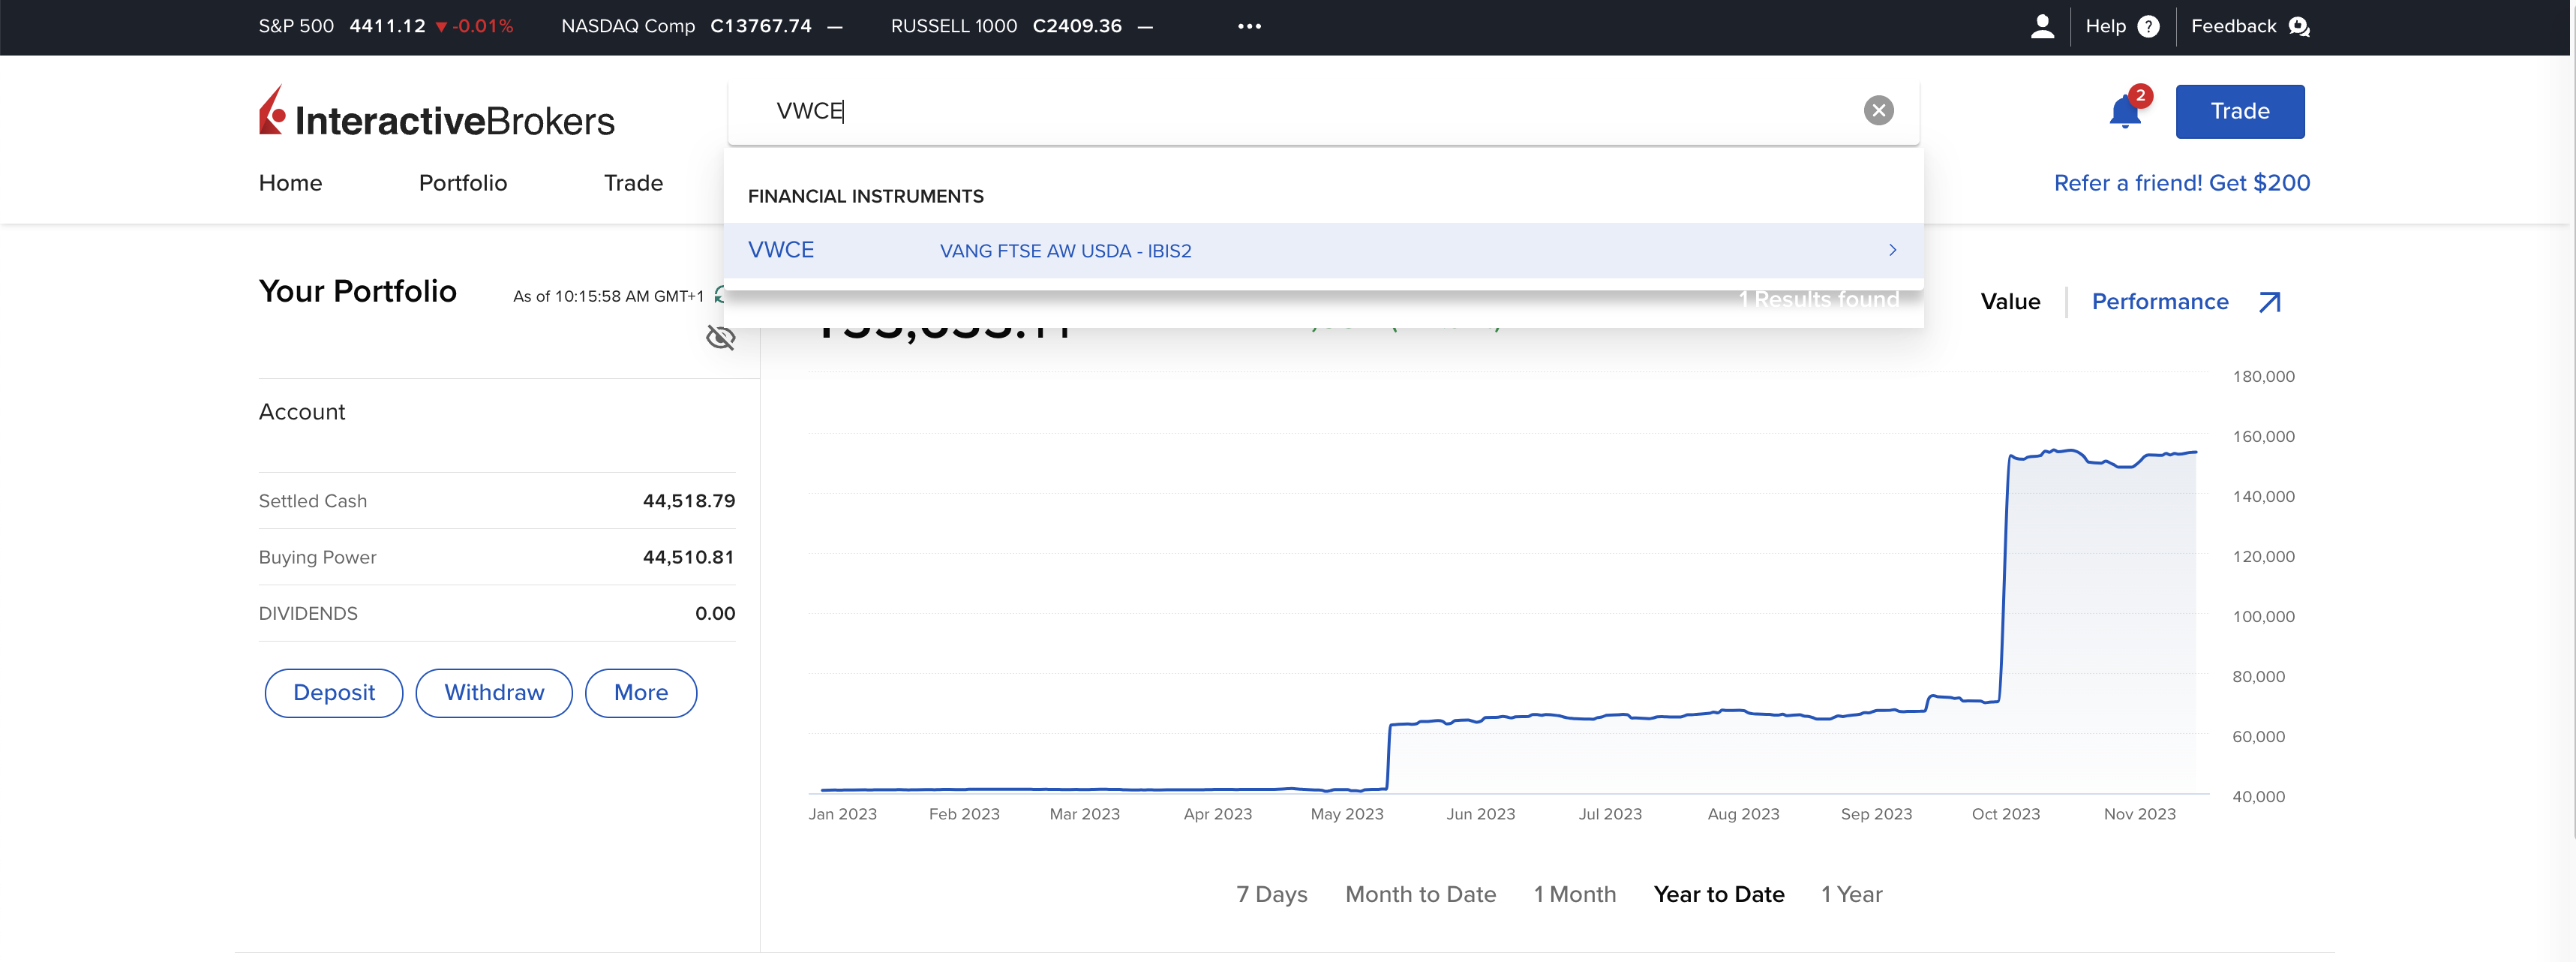Switch chart to Performance view

pos(2159,302)
